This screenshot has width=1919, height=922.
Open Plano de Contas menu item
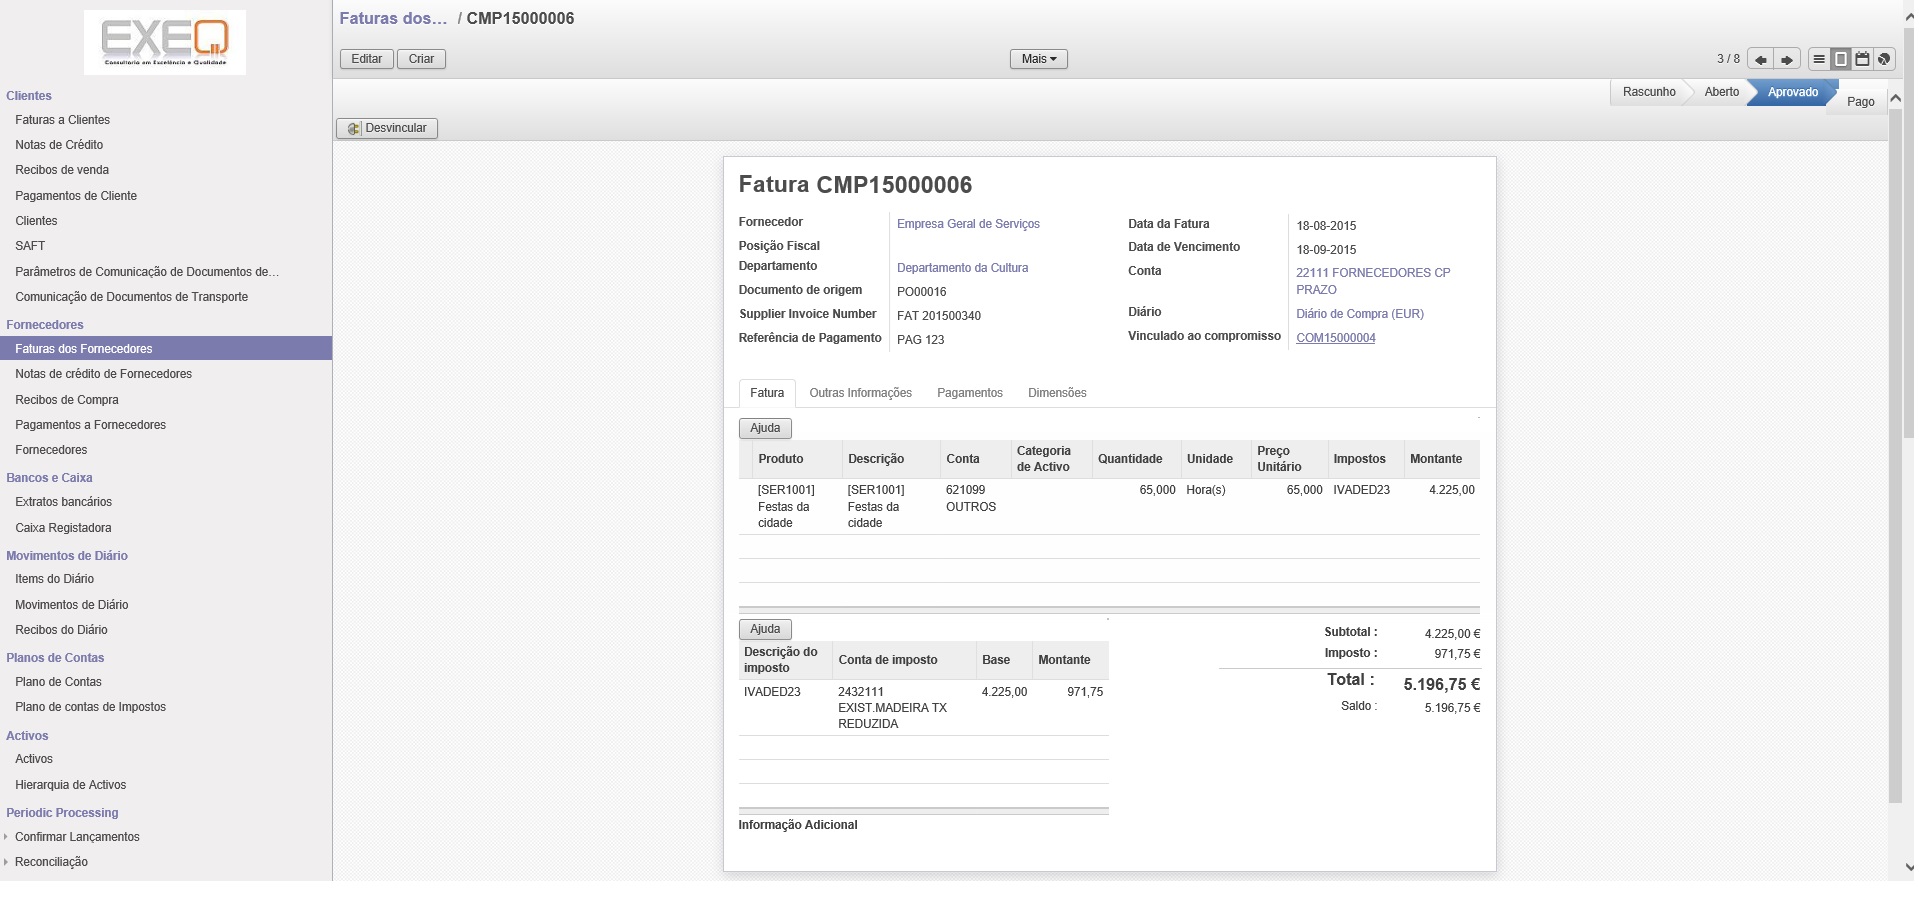click(58, 682)
